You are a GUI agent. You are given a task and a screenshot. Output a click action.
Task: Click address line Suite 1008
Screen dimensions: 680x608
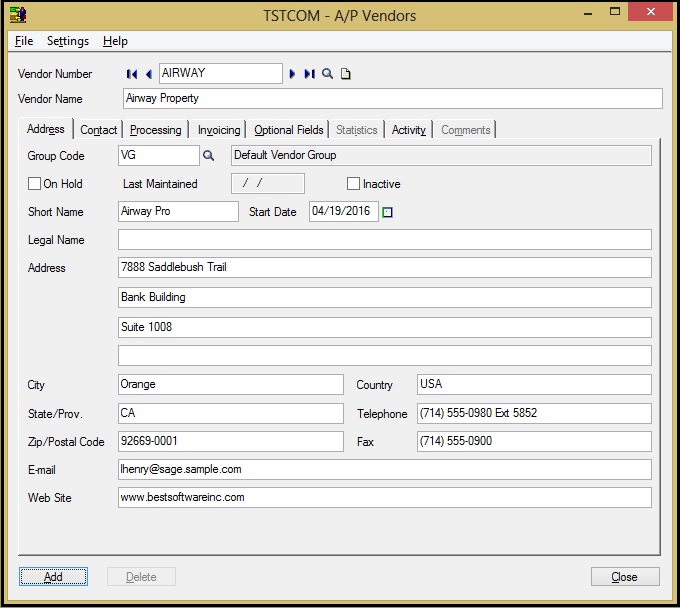tap(385, 327)
